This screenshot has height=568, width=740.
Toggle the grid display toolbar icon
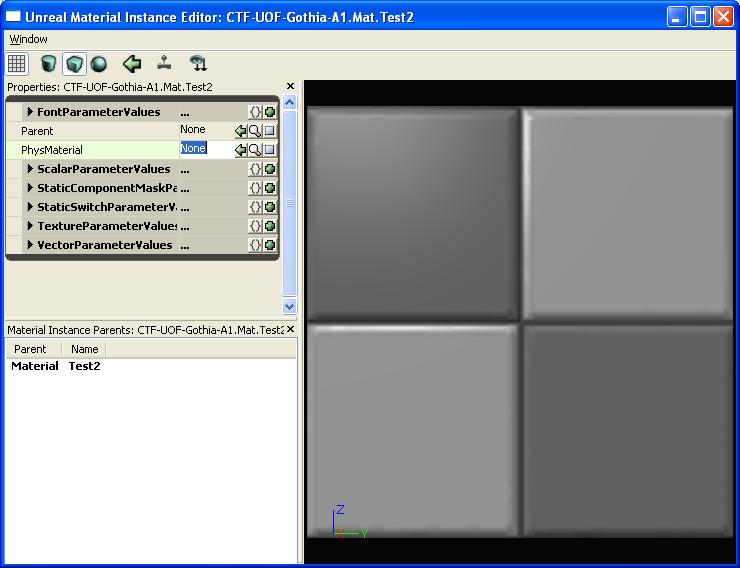click(x=16, y=64)
